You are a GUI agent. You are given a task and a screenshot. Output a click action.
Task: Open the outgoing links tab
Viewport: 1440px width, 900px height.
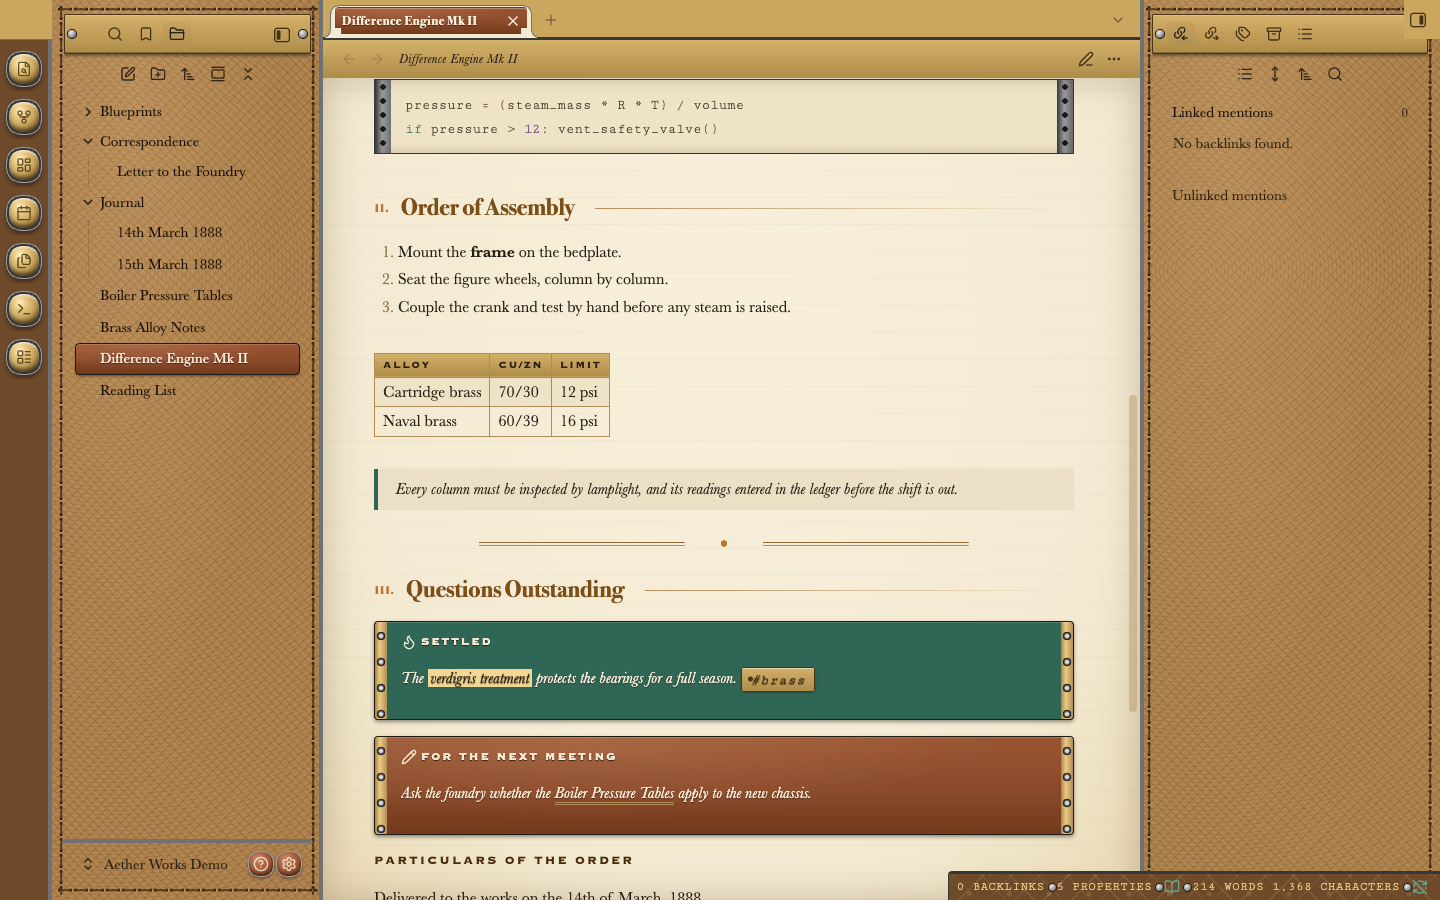click(x=1212, y=34)
